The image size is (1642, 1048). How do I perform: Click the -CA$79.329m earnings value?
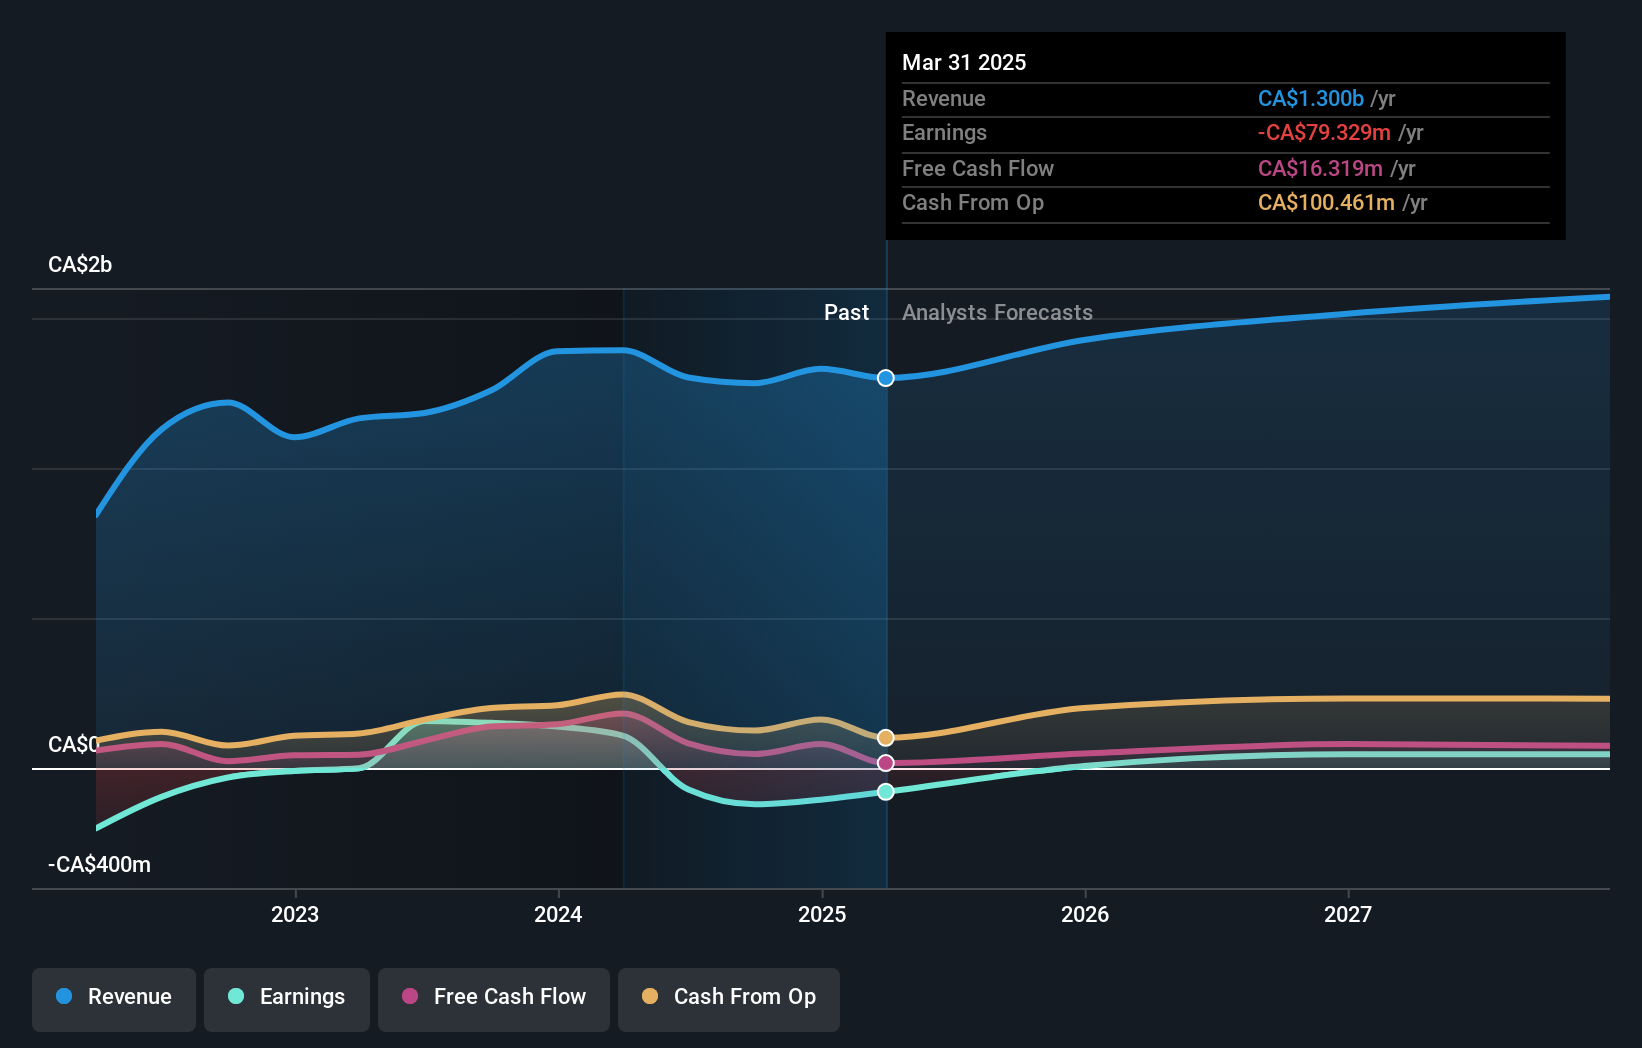pyautogui.click(x=1324, y=132)
